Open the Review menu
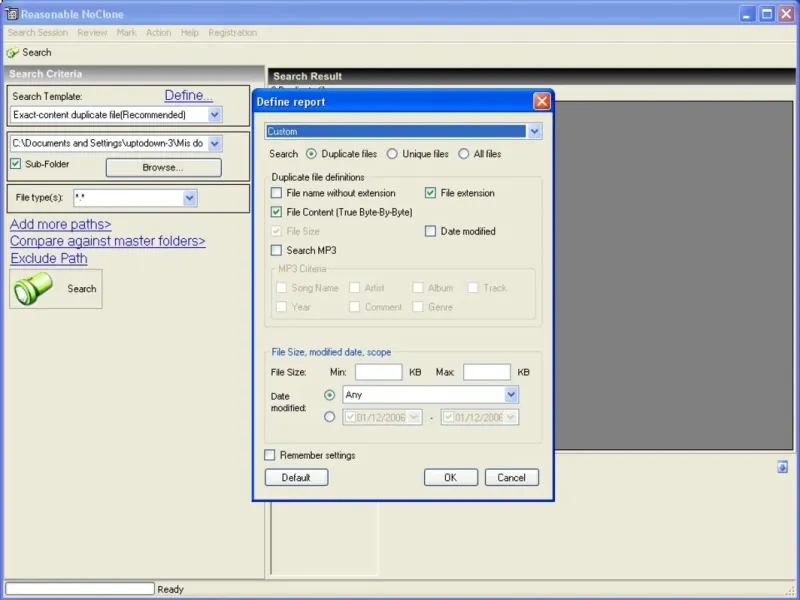 (x=92, y=33)
